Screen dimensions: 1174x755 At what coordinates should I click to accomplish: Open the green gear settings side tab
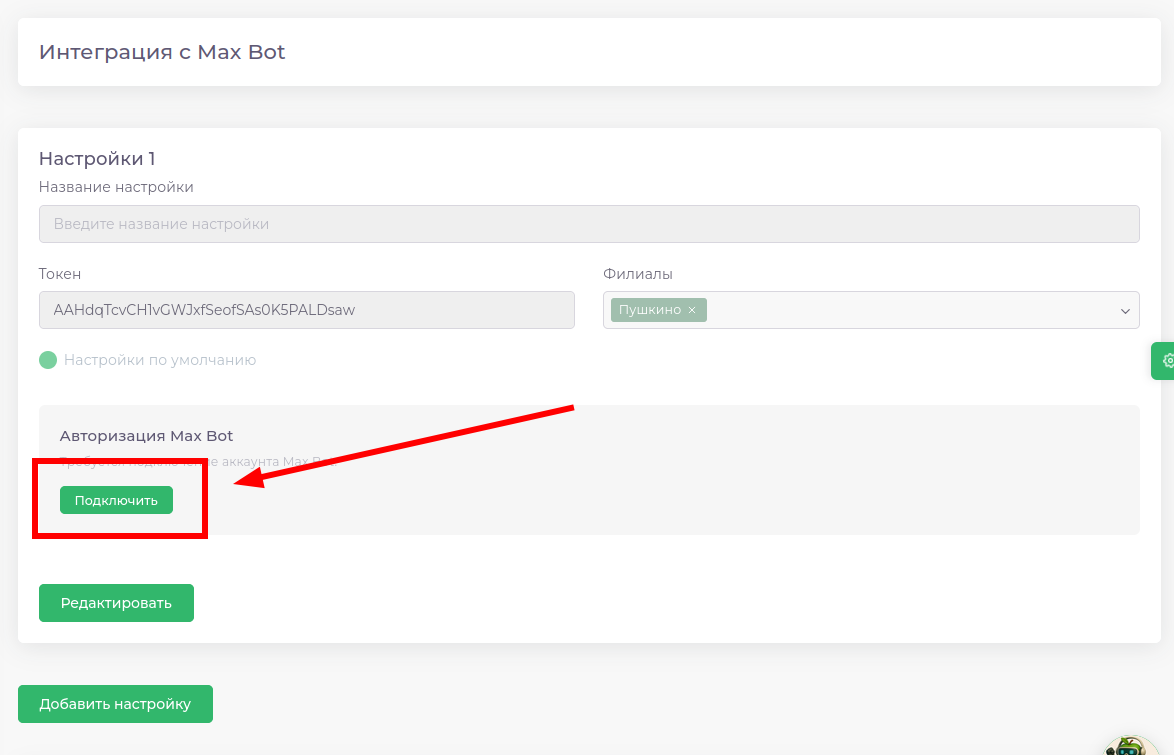[x=1164, y=360]
